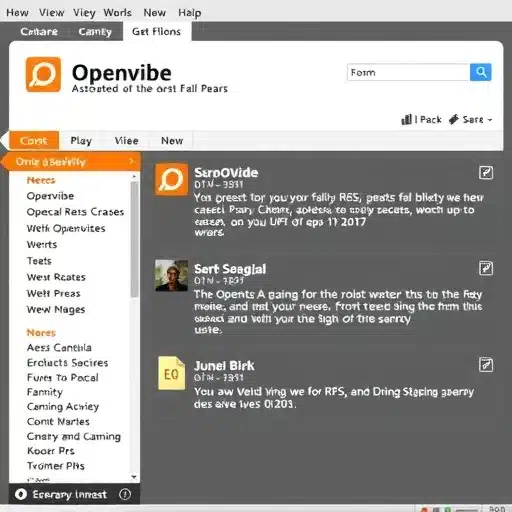Viewport: 512px width, 512px height.
Task: Open the Worls menu
Action: click(117, 13)
